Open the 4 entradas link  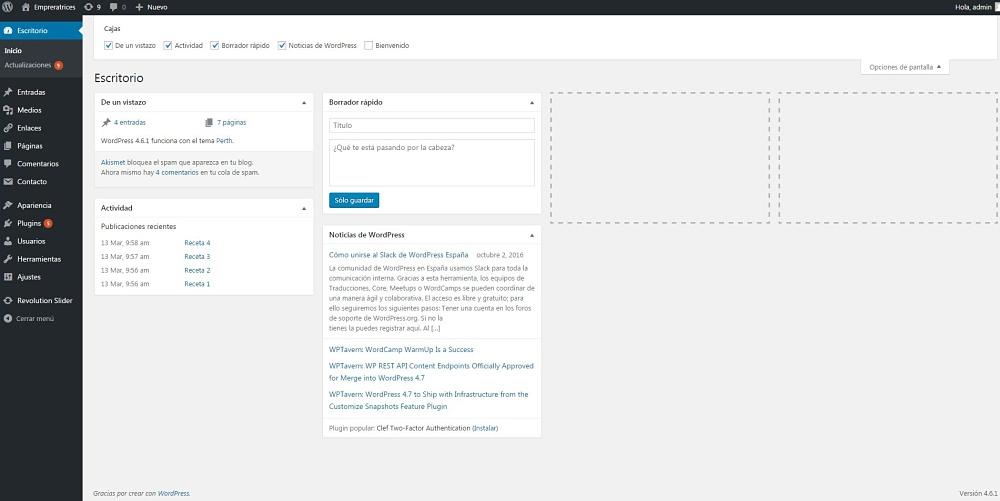[x=130, y=122]
